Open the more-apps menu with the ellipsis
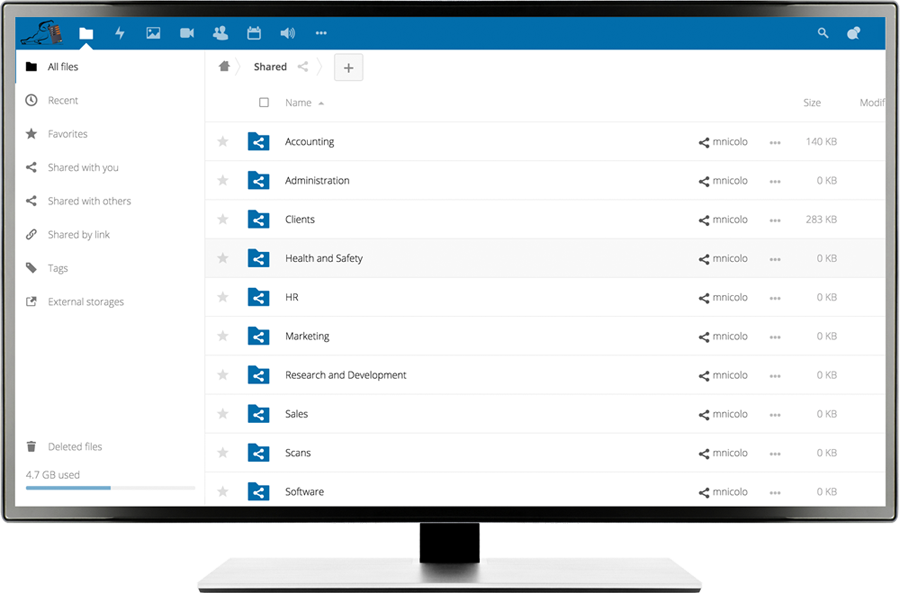 coord(320,33)
